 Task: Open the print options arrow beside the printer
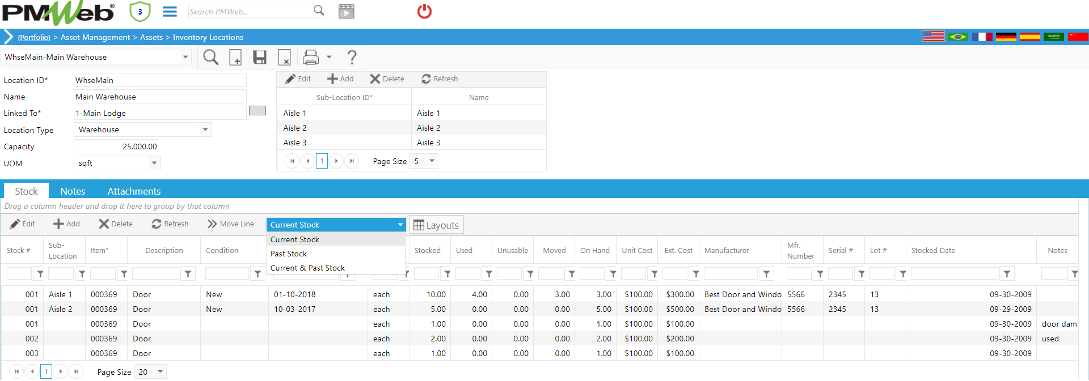pyautogui.click(x=329, y=58)
